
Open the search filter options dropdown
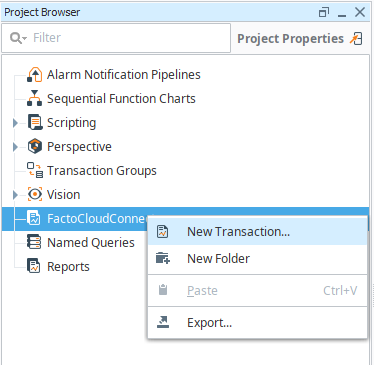pos(18,38)
